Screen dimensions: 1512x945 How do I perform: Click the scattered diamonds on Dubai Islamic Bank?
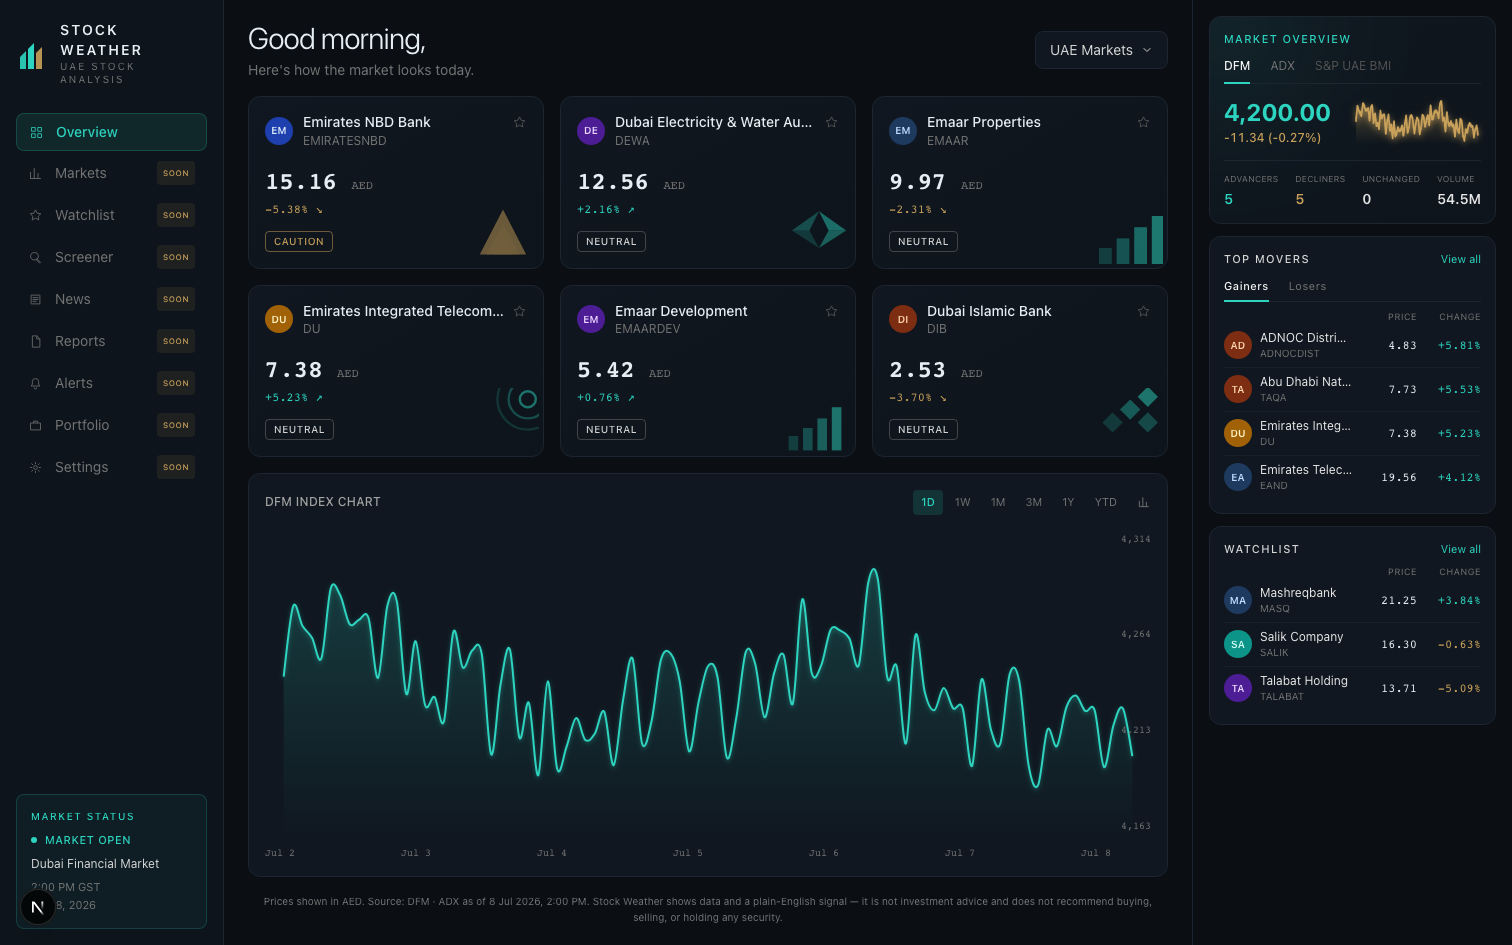point(1130,410)
